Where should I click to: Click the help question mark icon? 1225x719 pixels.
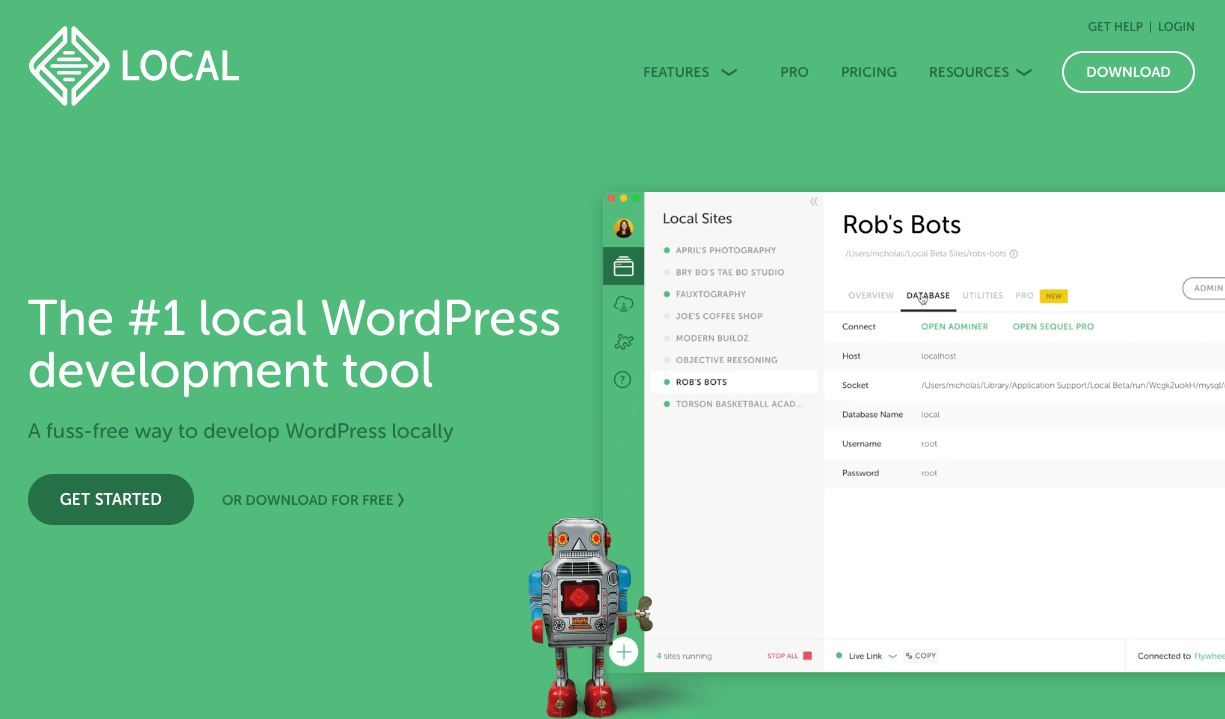(623, 379)
